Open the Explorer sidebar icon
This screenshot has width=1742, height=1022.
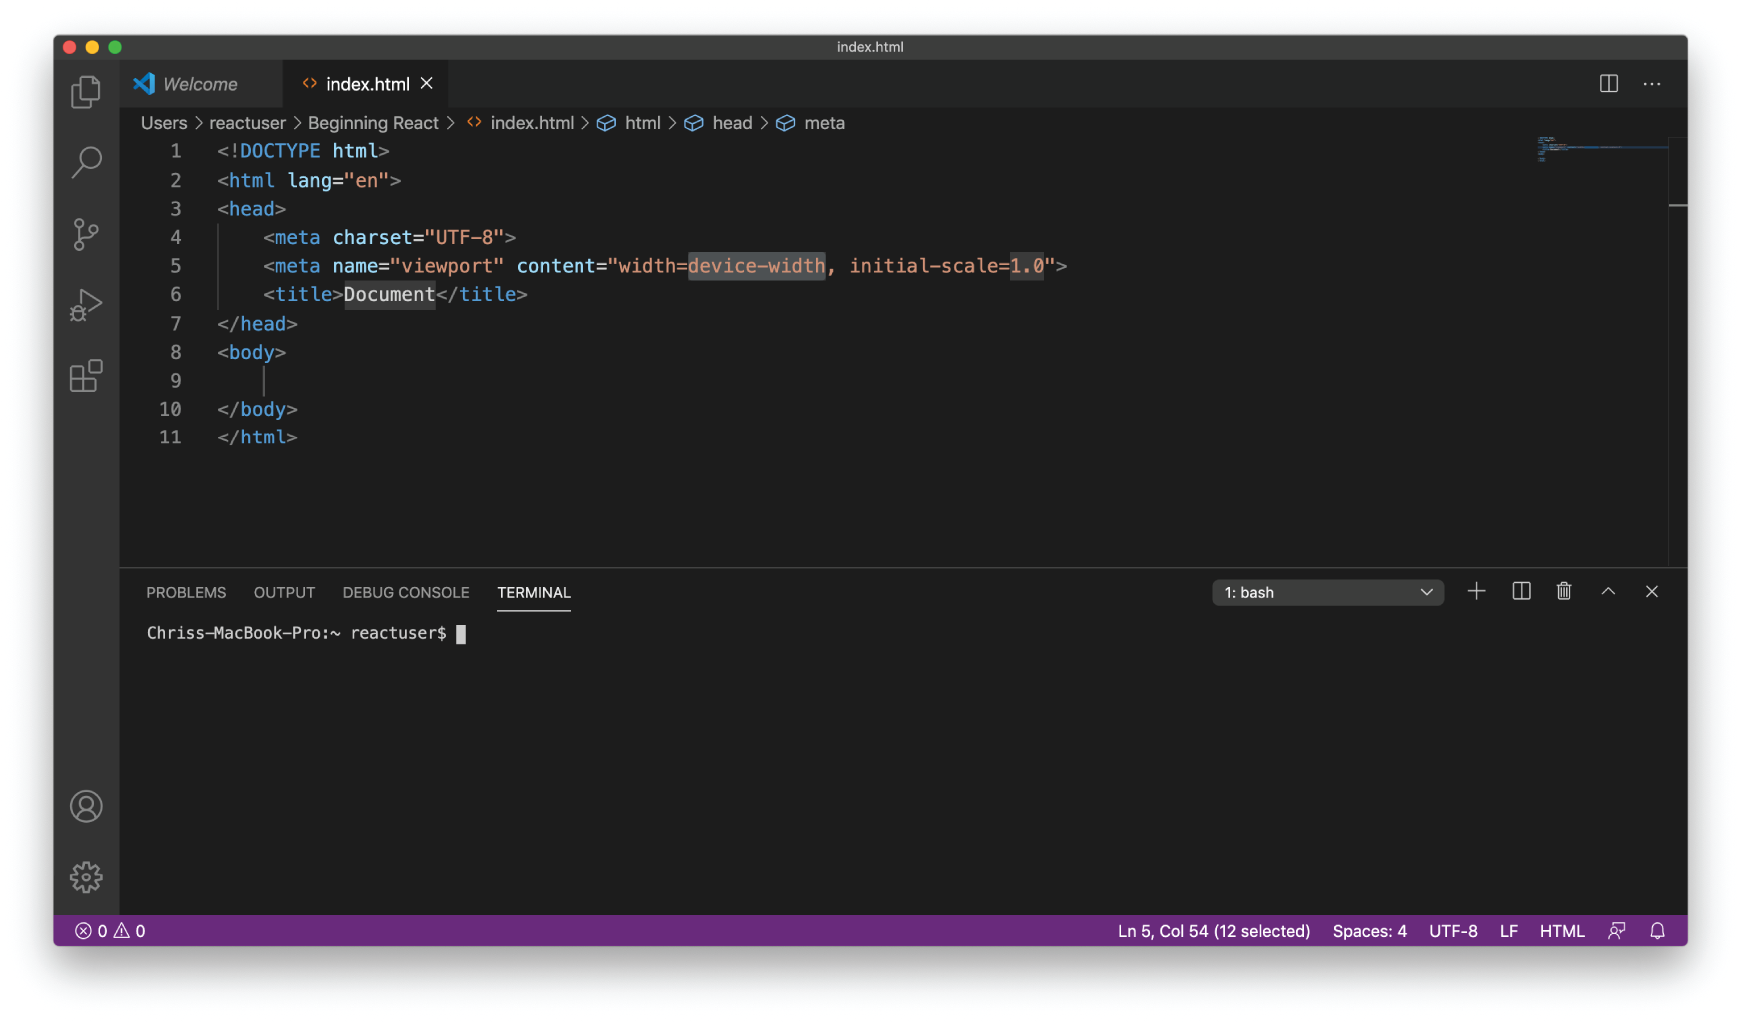click(86, 91)
